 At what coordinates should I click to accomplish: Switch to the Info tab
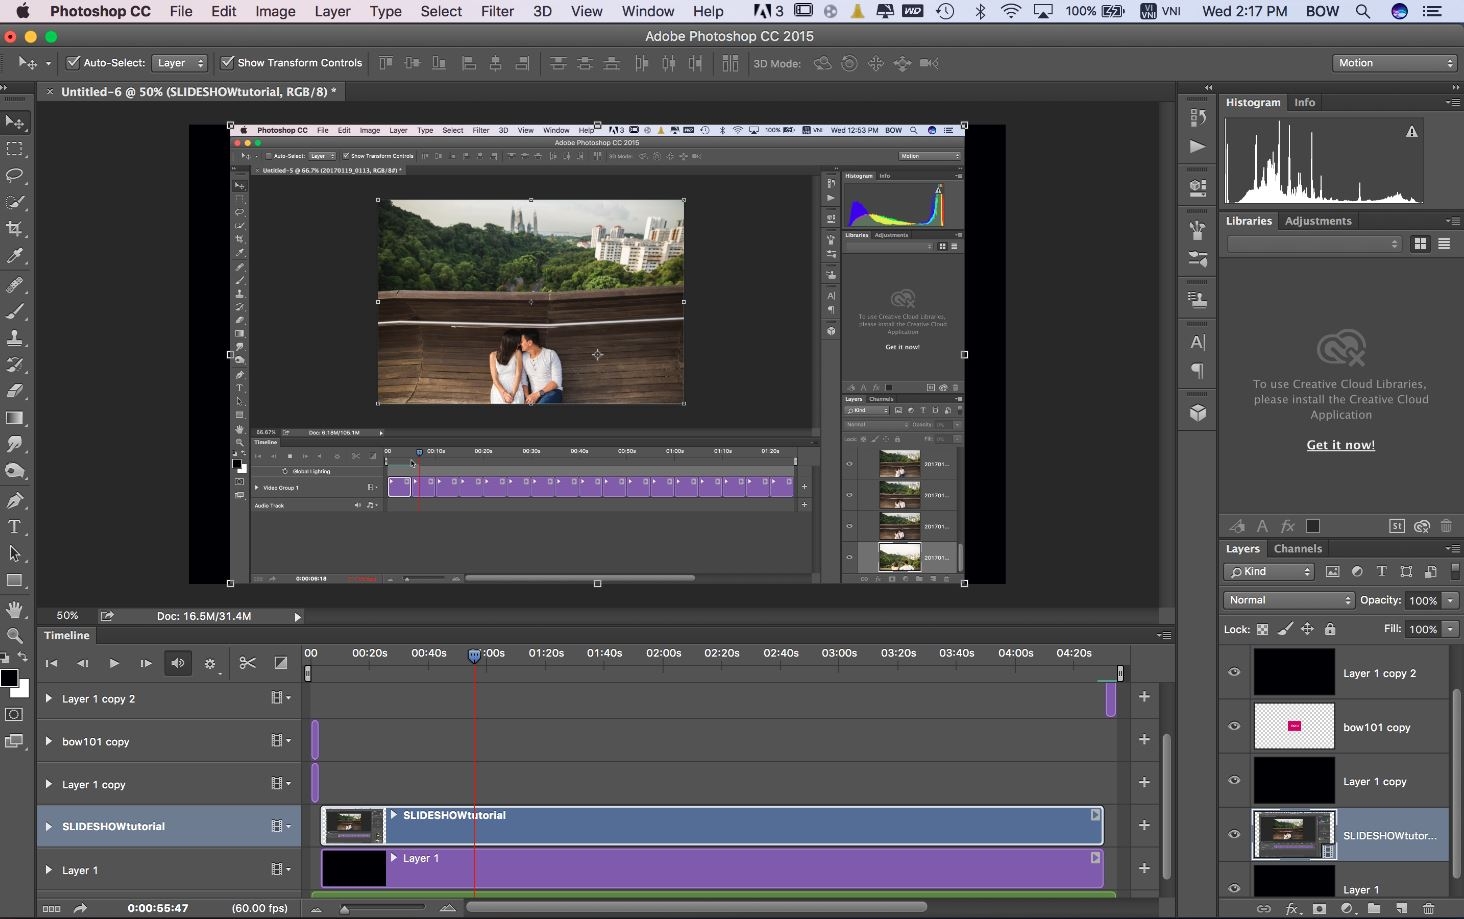click(x=1304, y=102)
